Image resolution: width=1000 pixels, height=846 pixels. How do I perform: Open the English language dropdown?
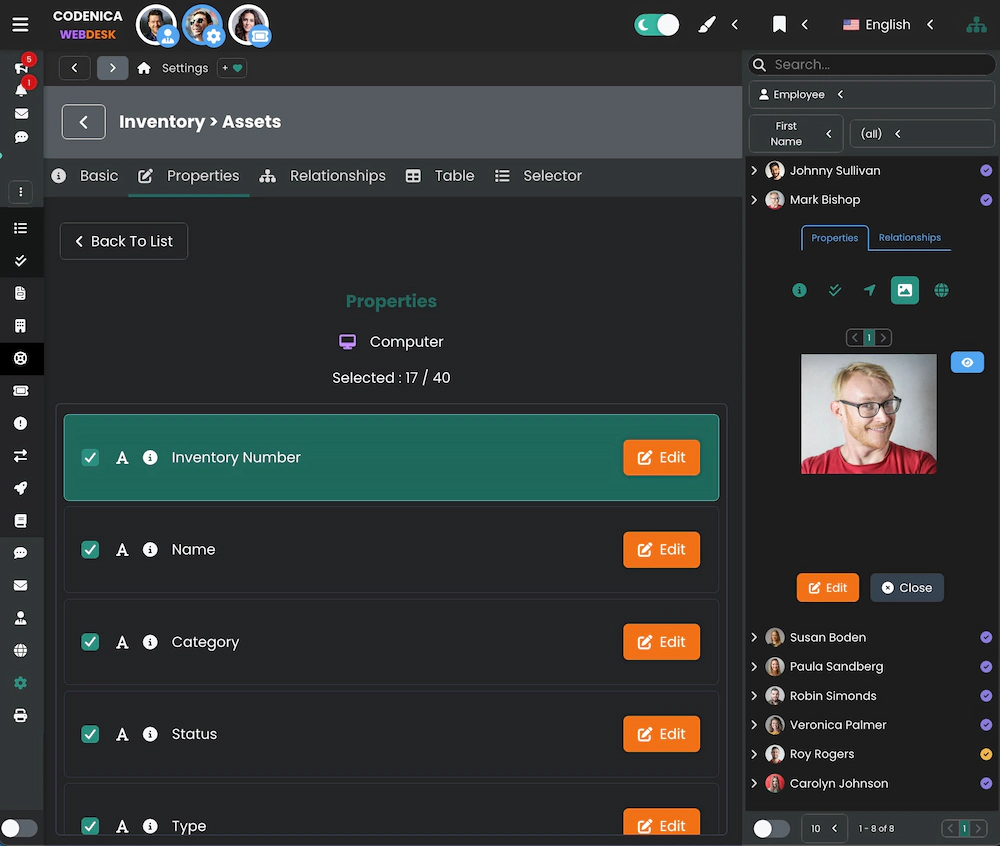click(x=888, y=24)
